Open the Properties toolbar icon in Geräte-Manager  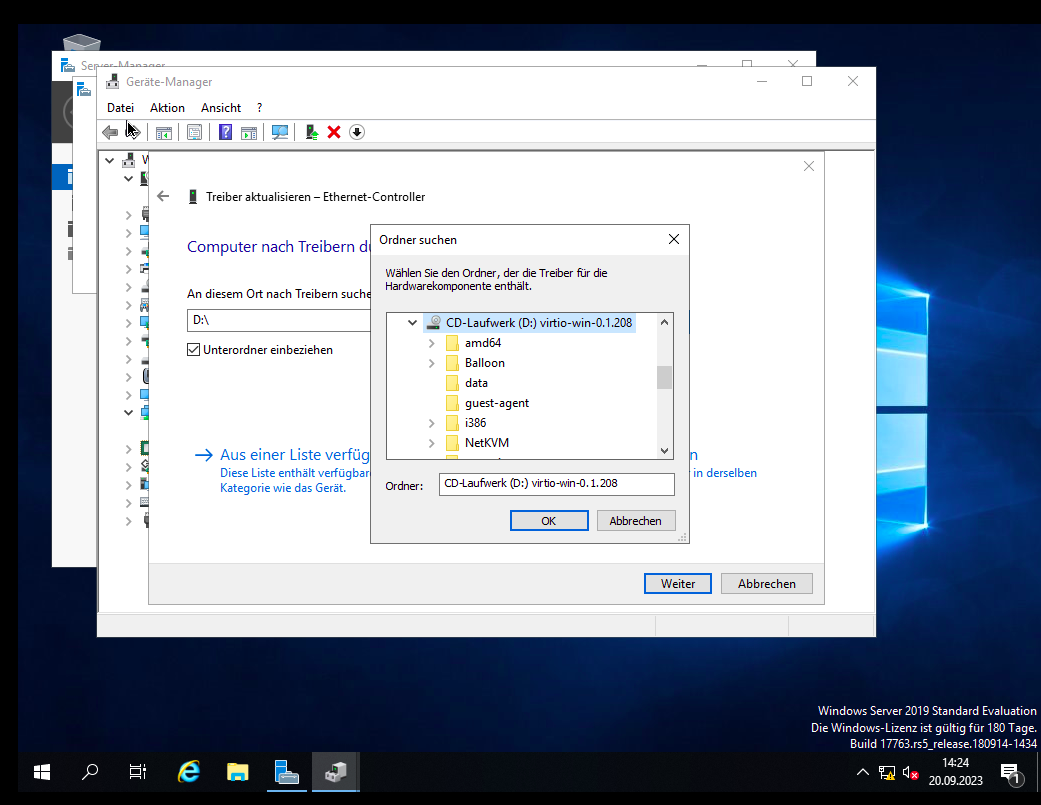[x=195, y=132]
